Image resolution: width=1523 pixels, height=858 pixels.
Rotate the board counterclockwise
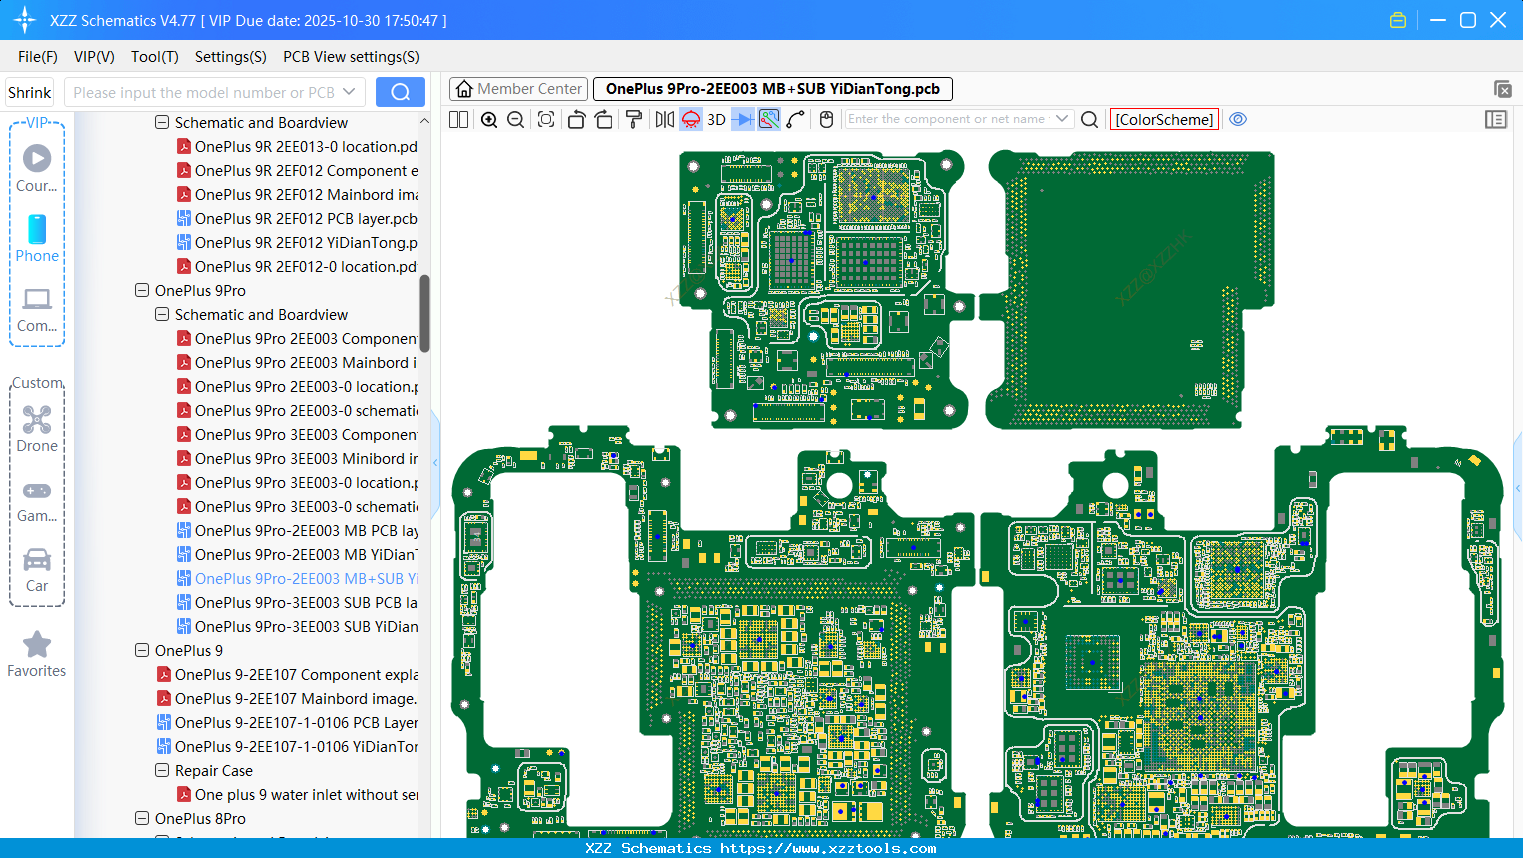tap(576, 120)
